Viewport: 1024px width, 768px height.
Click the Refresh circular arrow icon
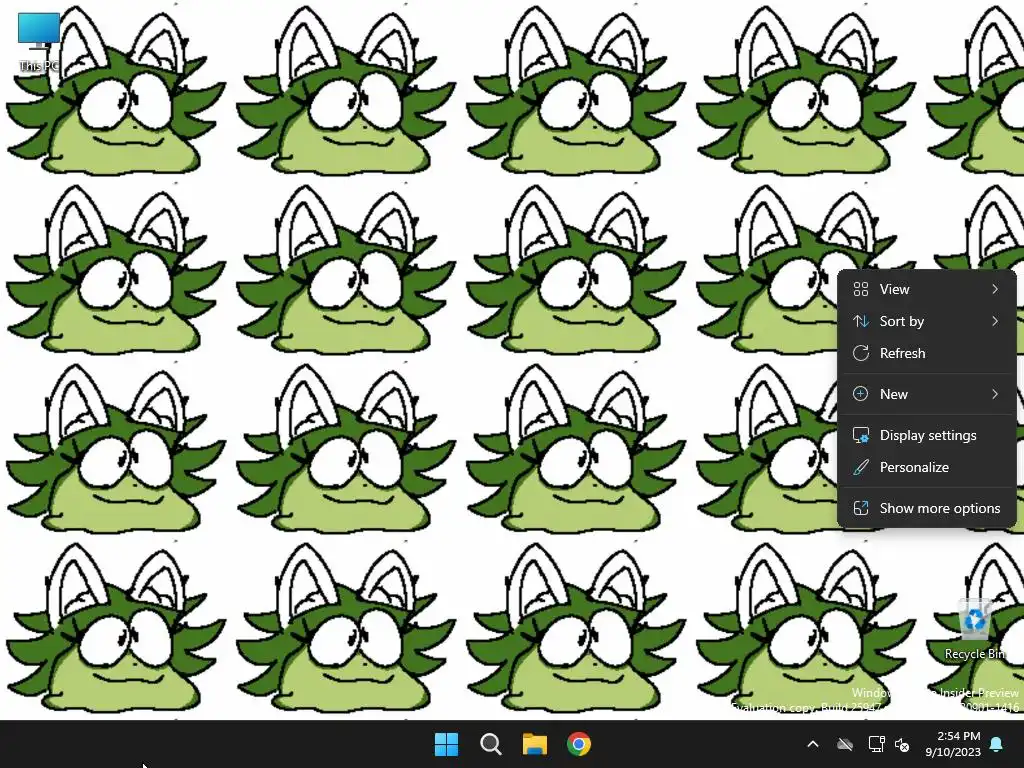click(x=861, y=353)
